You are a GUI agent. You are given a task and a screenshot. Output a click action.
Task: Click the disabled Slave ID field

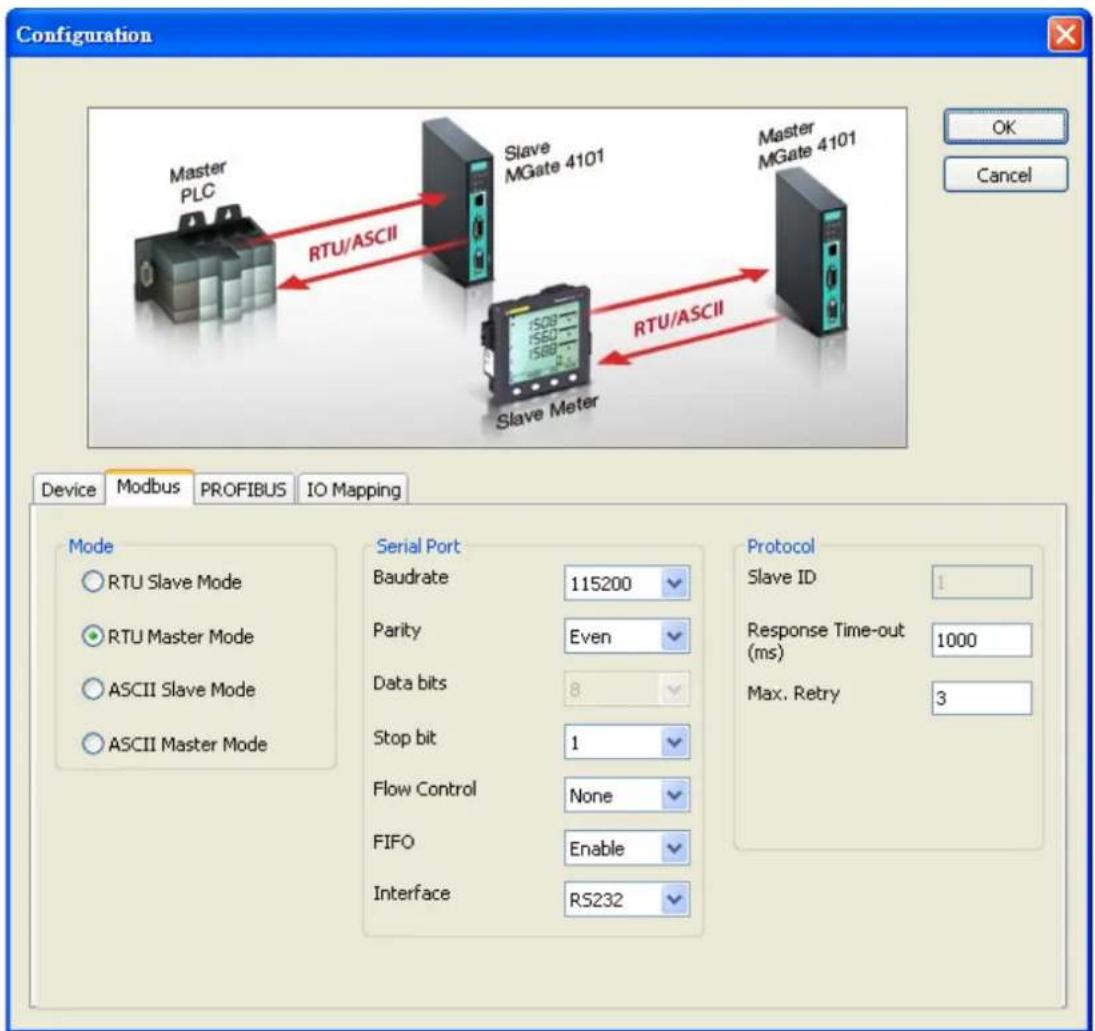point(981,582)
